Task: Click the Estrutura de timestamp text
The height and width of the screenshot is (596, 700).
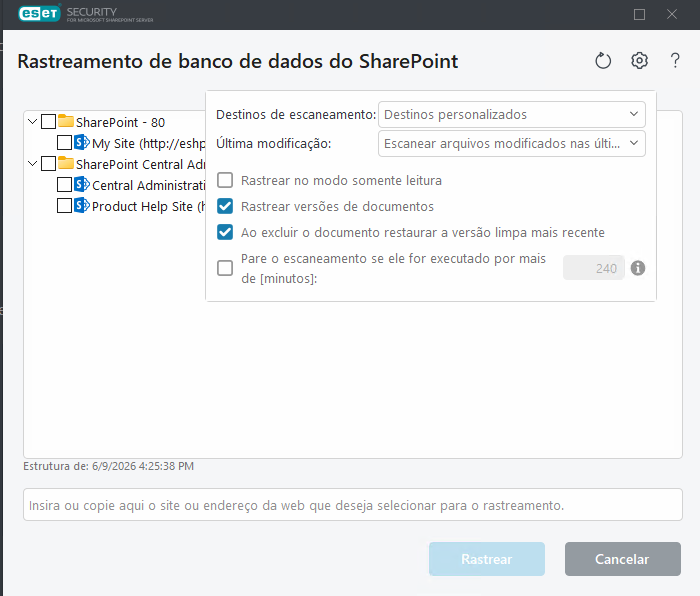Action: [x=108, y=466]
